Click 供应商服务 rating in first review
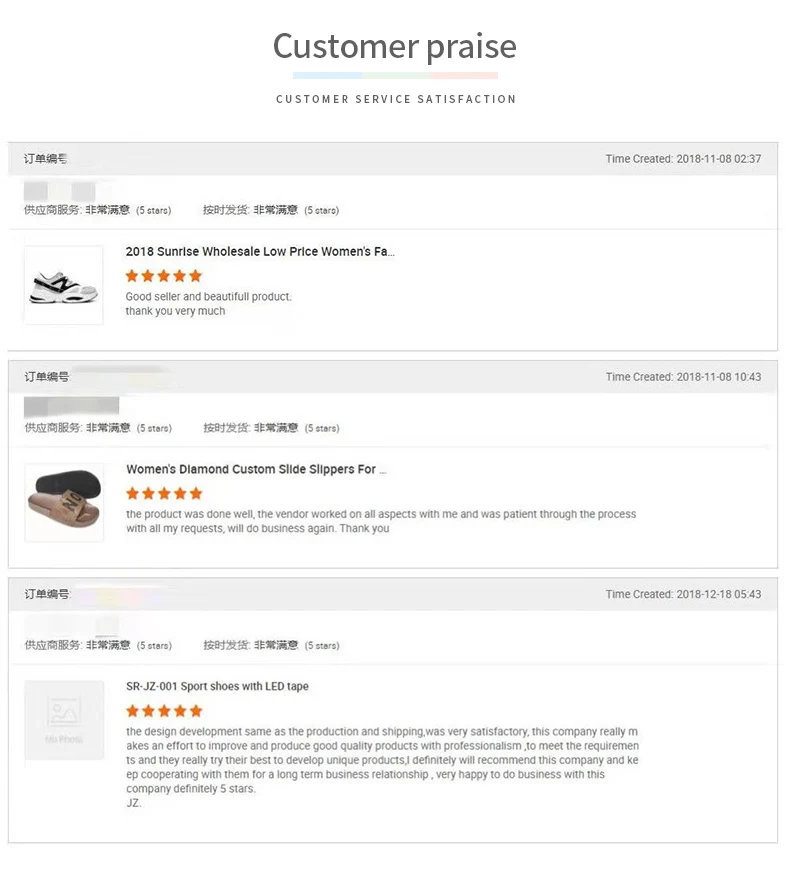790x883 pixels. point(97,210)
